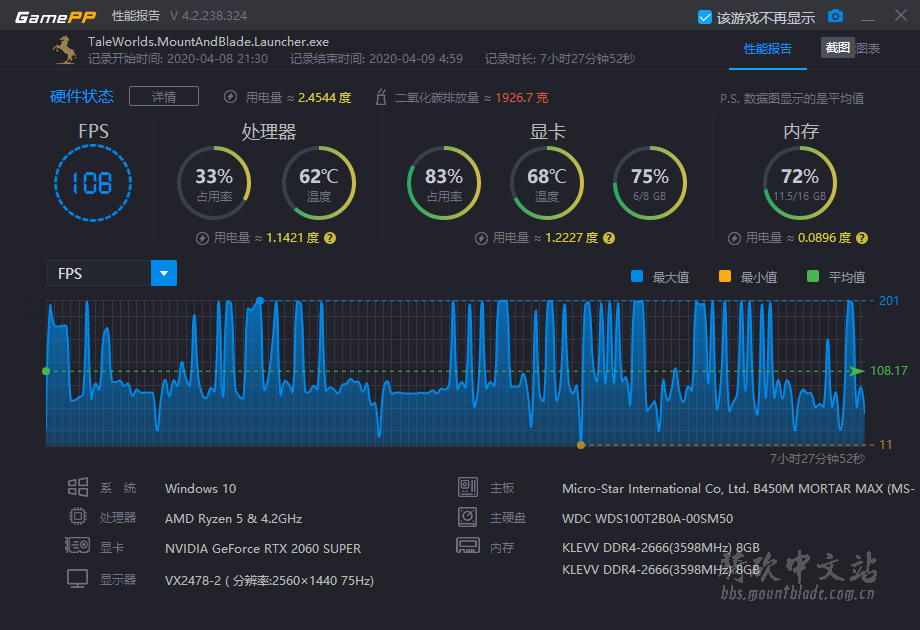
Task: Open the 详情 hardware details button
Action: pos(164,96)
